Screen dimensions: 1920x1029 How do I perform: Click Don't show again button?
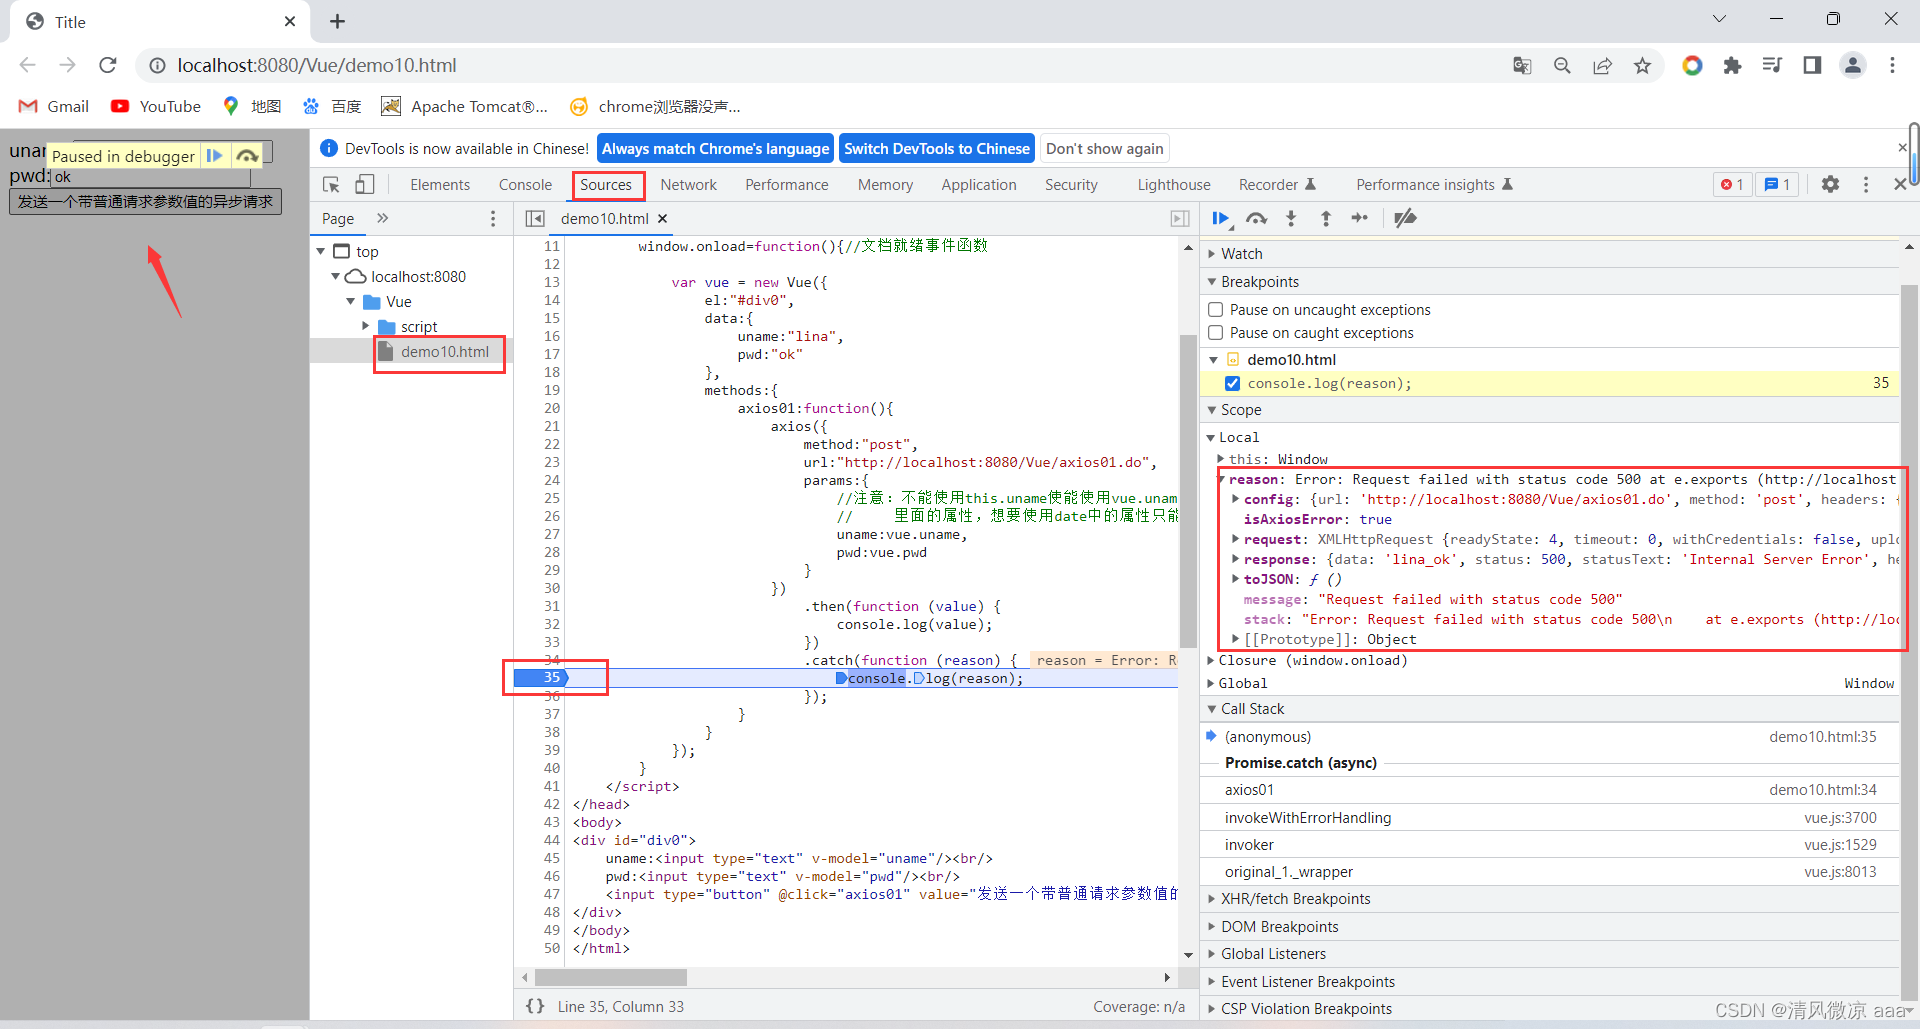tap(1105, 148)
